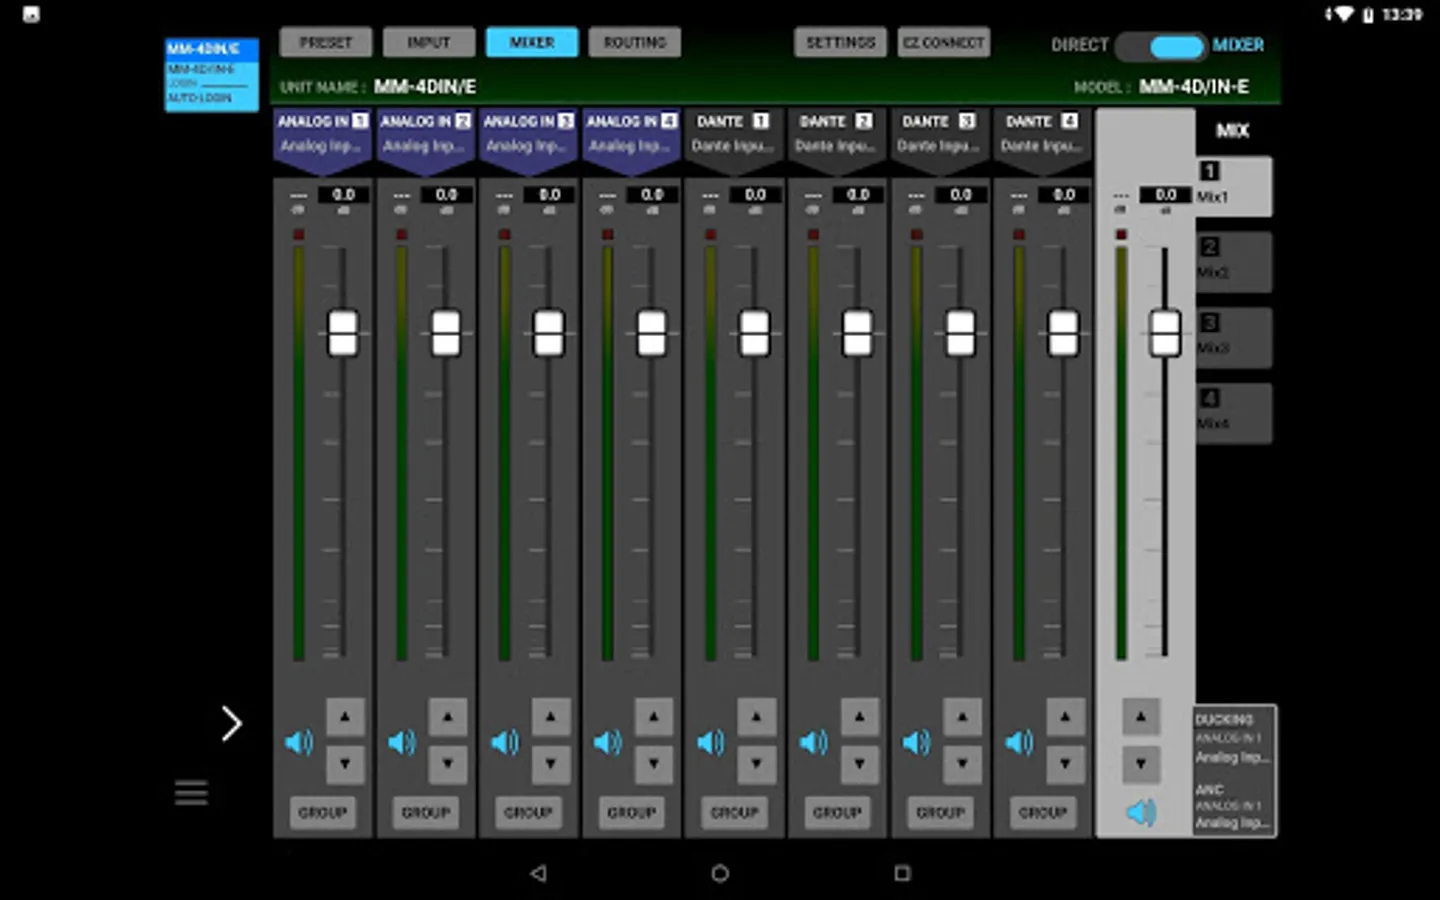Switch to the Mix3 output bus
The image size is (1440, 900).
pos(1234,338)
